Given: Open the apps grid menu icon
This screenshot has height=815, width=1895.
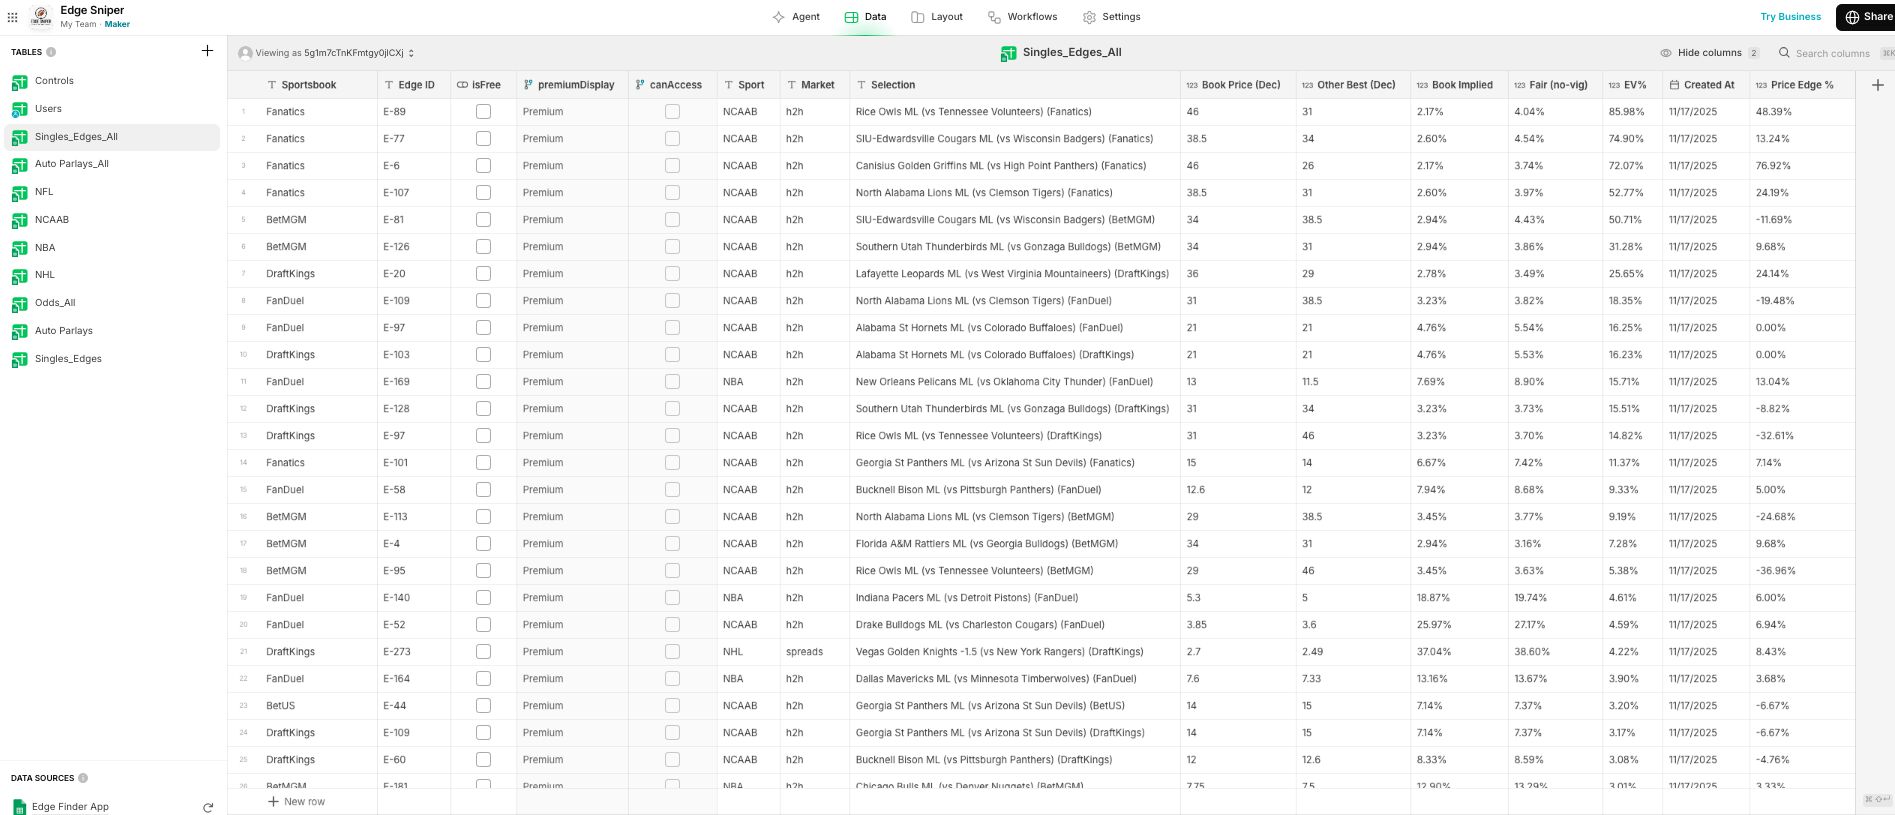Looking at the screenshot, I should [x=12, y=17].
